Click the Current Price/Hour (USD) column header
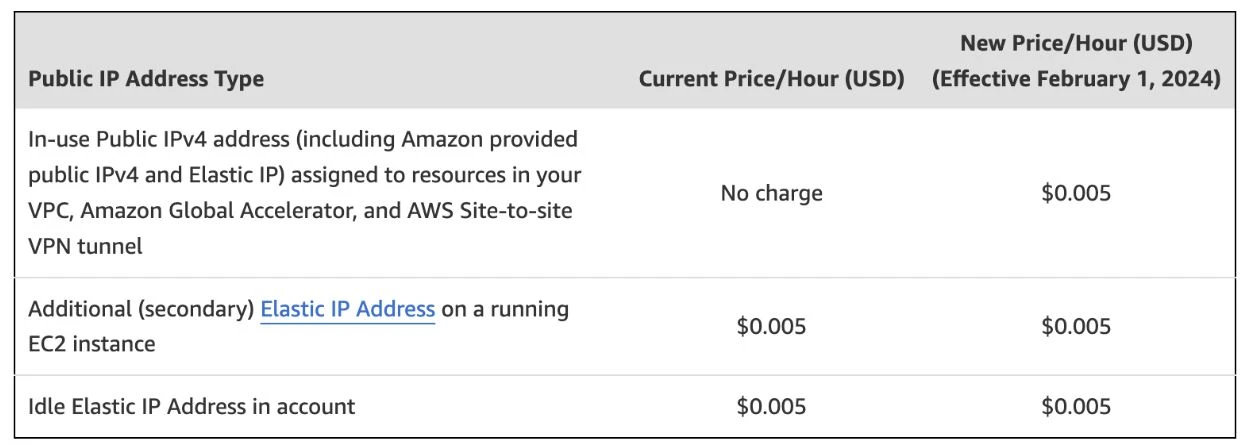This screenshot has width=1244, height=448. point(771,79)
